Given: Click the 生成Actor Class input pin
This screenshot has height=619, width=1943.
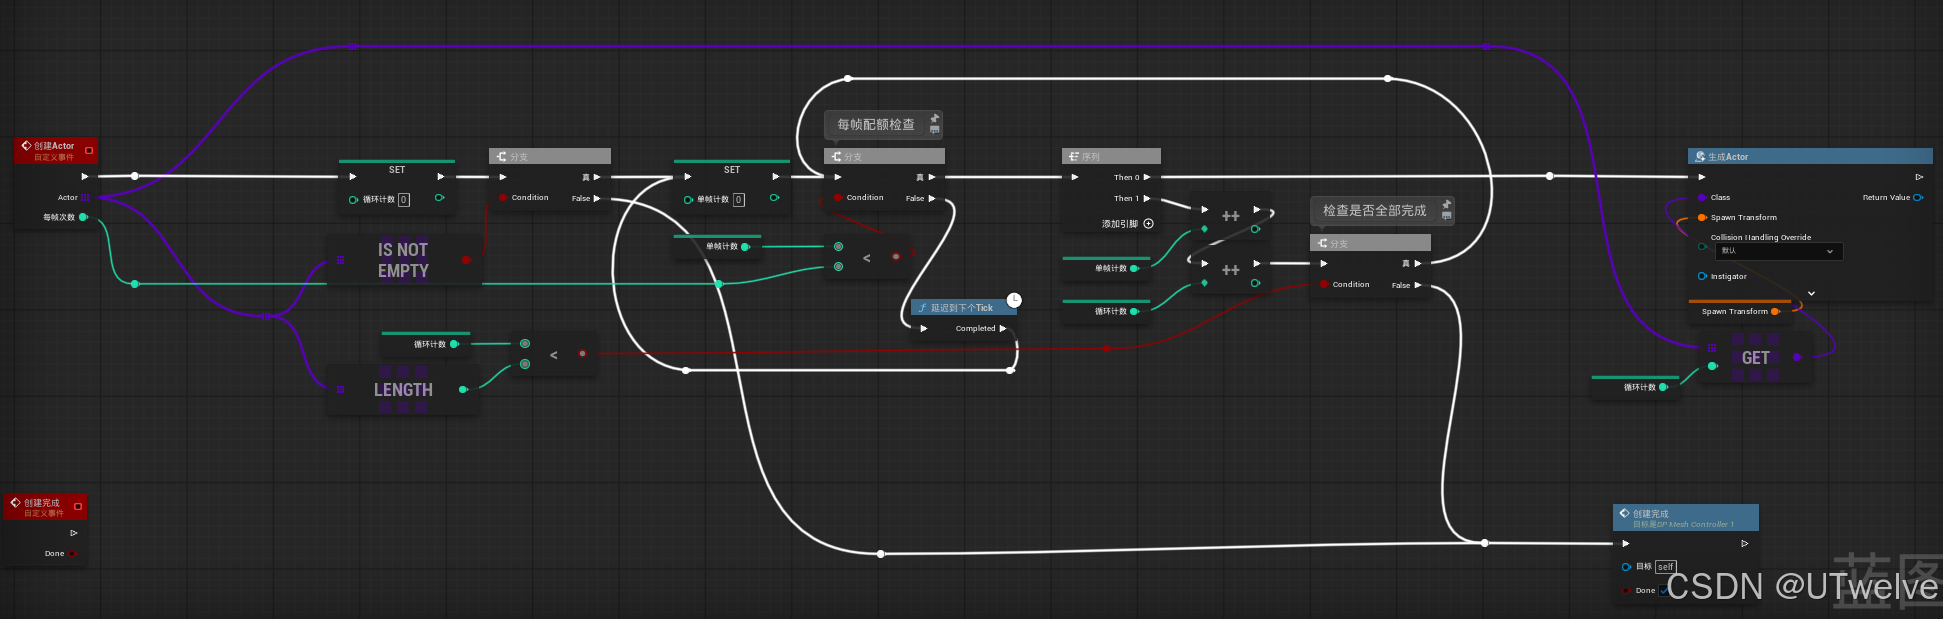Looking at the screenshot, I should (x=1702, y=198).
